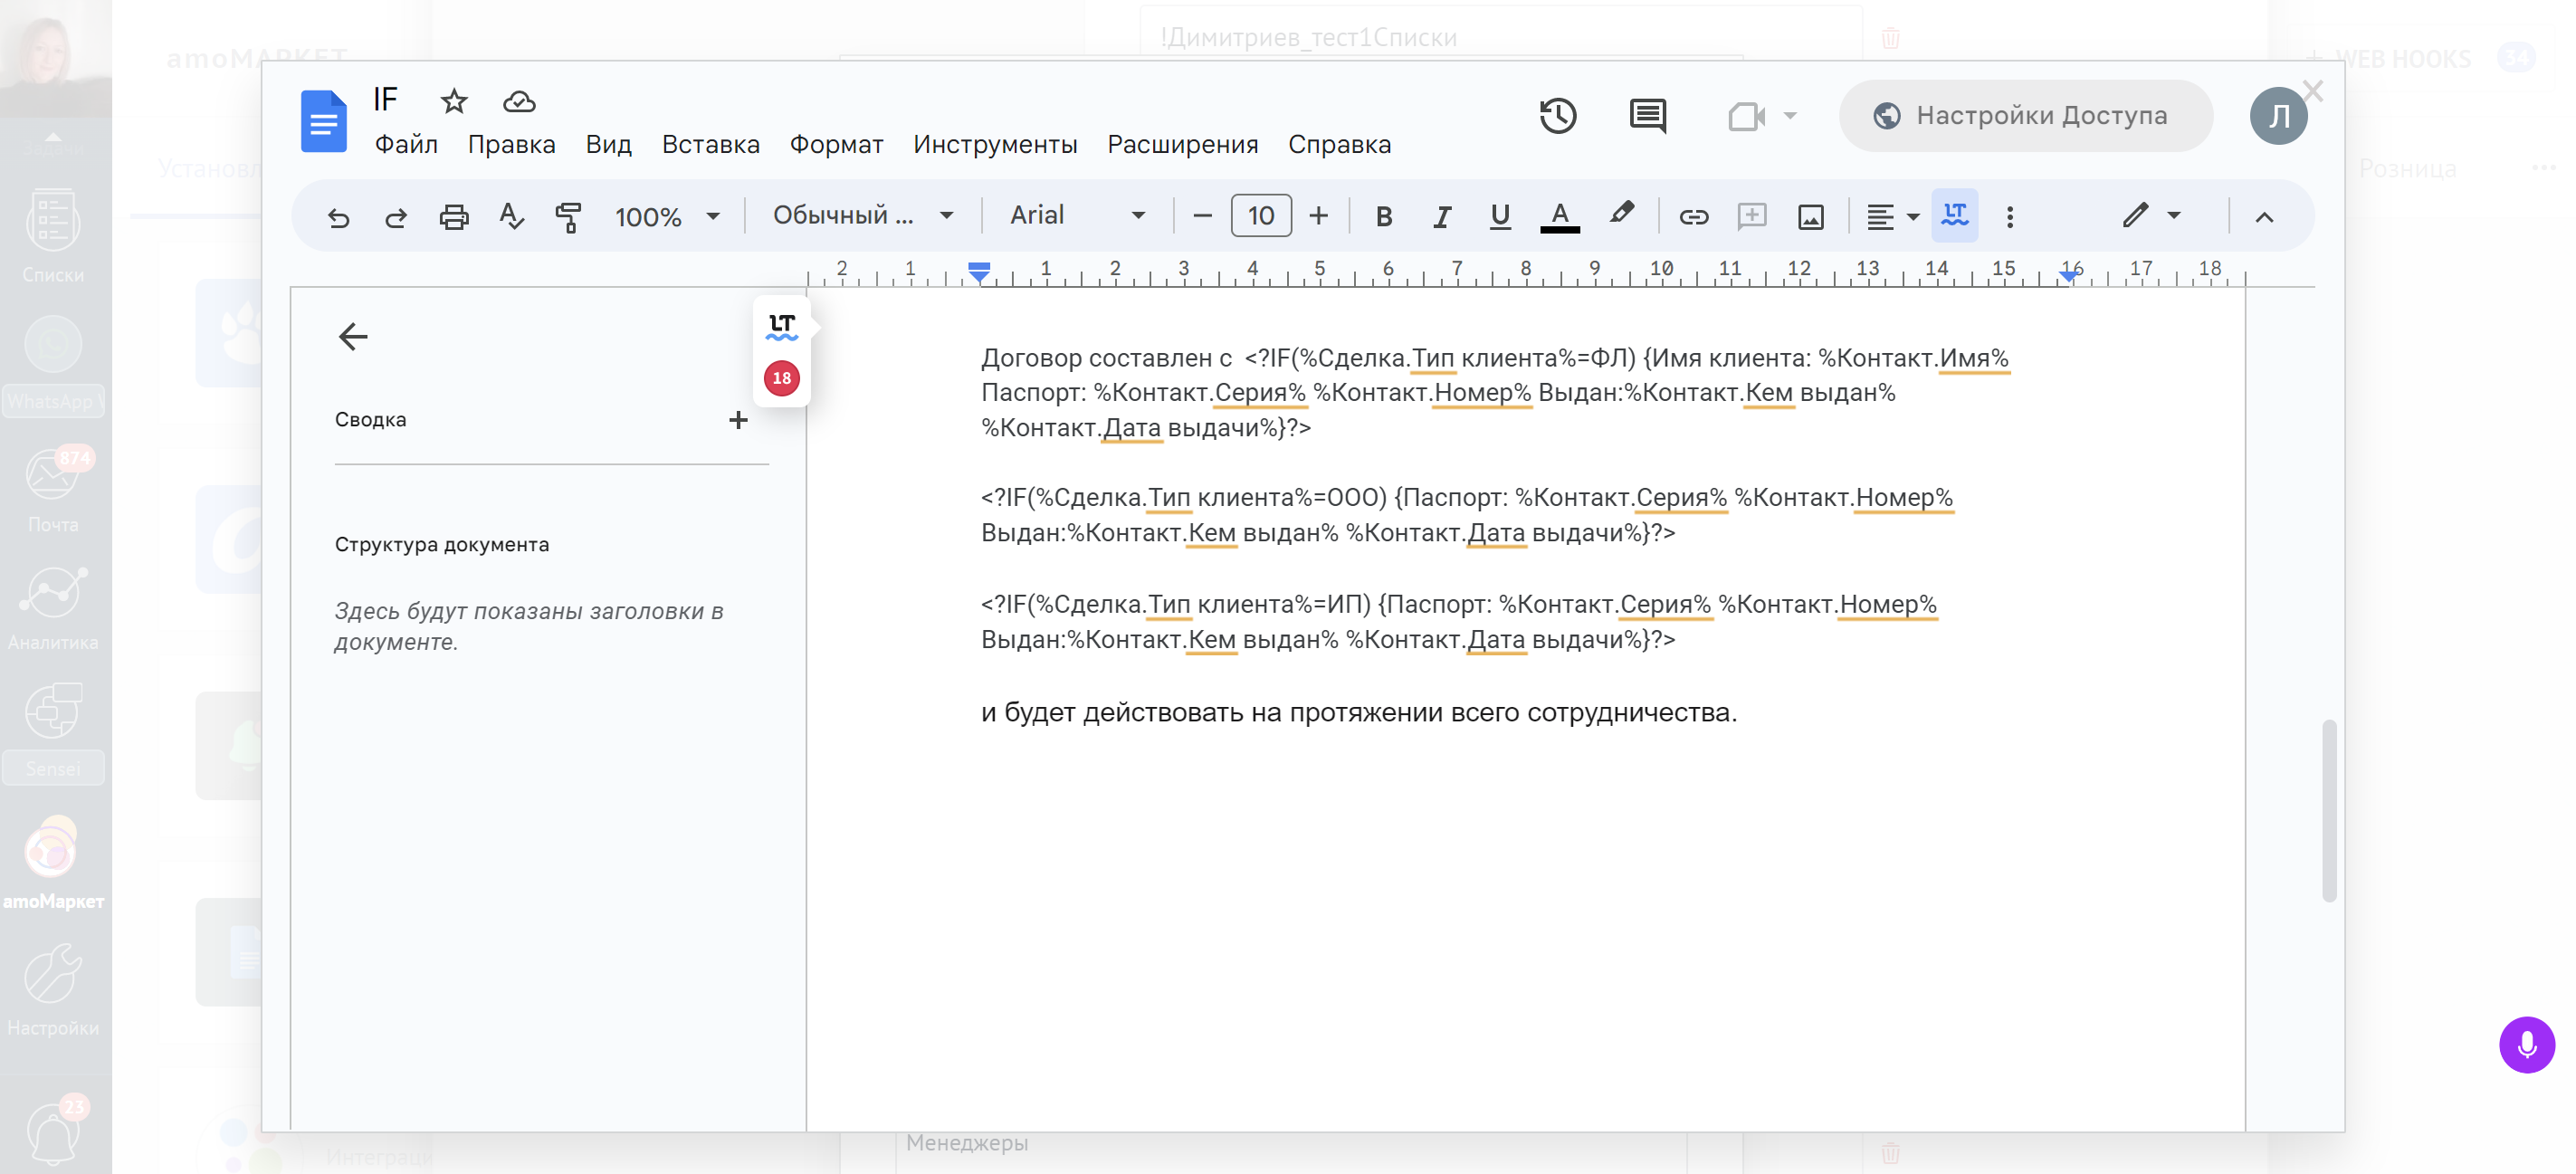Open the 18 issues LanguageTool badge
The image size is (2576, 1174).
pos(782,378)
